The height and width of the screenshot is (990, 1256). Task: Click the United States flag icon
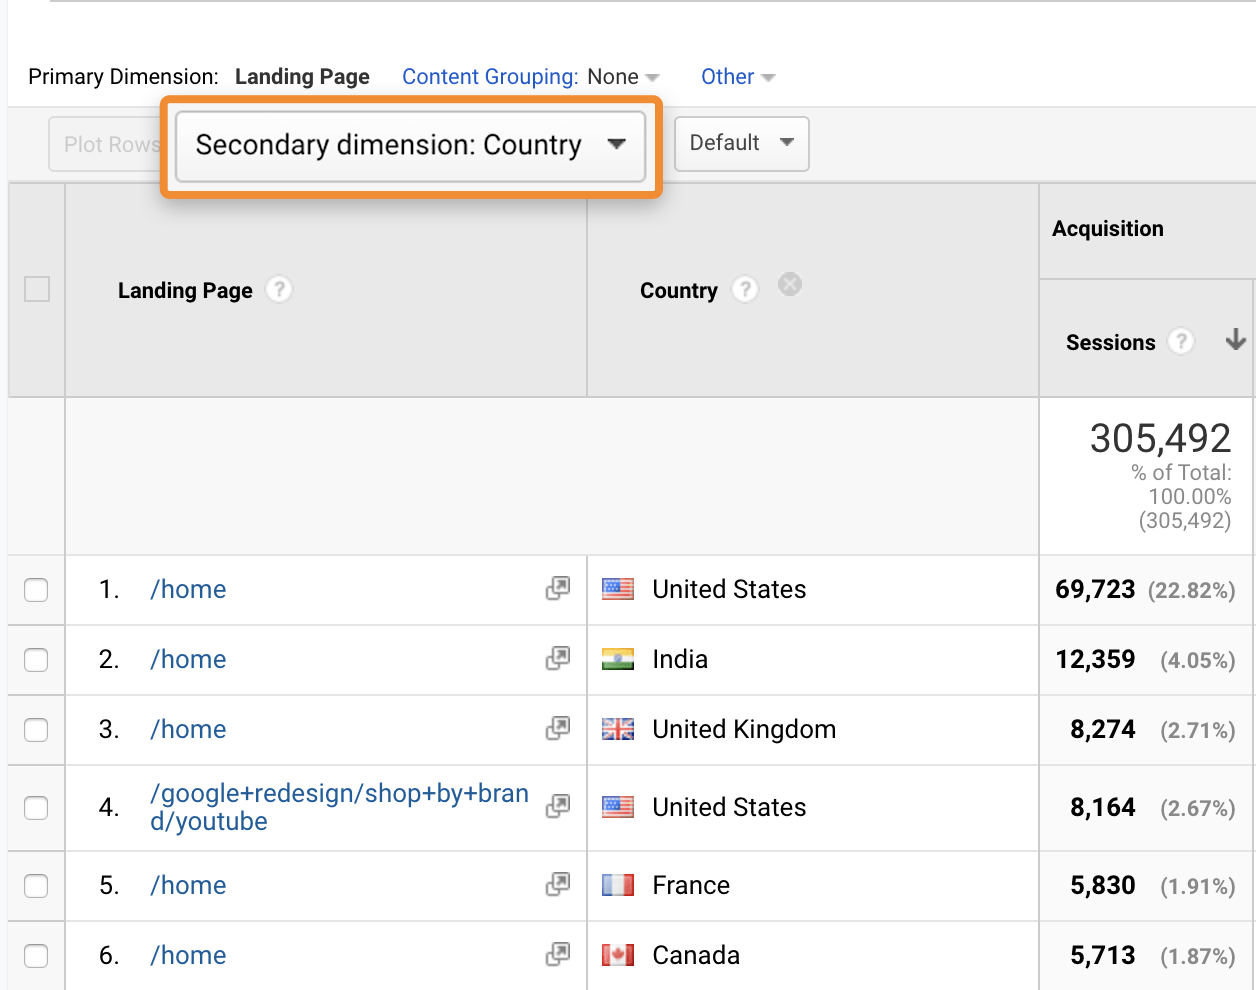tap(617, 589)
